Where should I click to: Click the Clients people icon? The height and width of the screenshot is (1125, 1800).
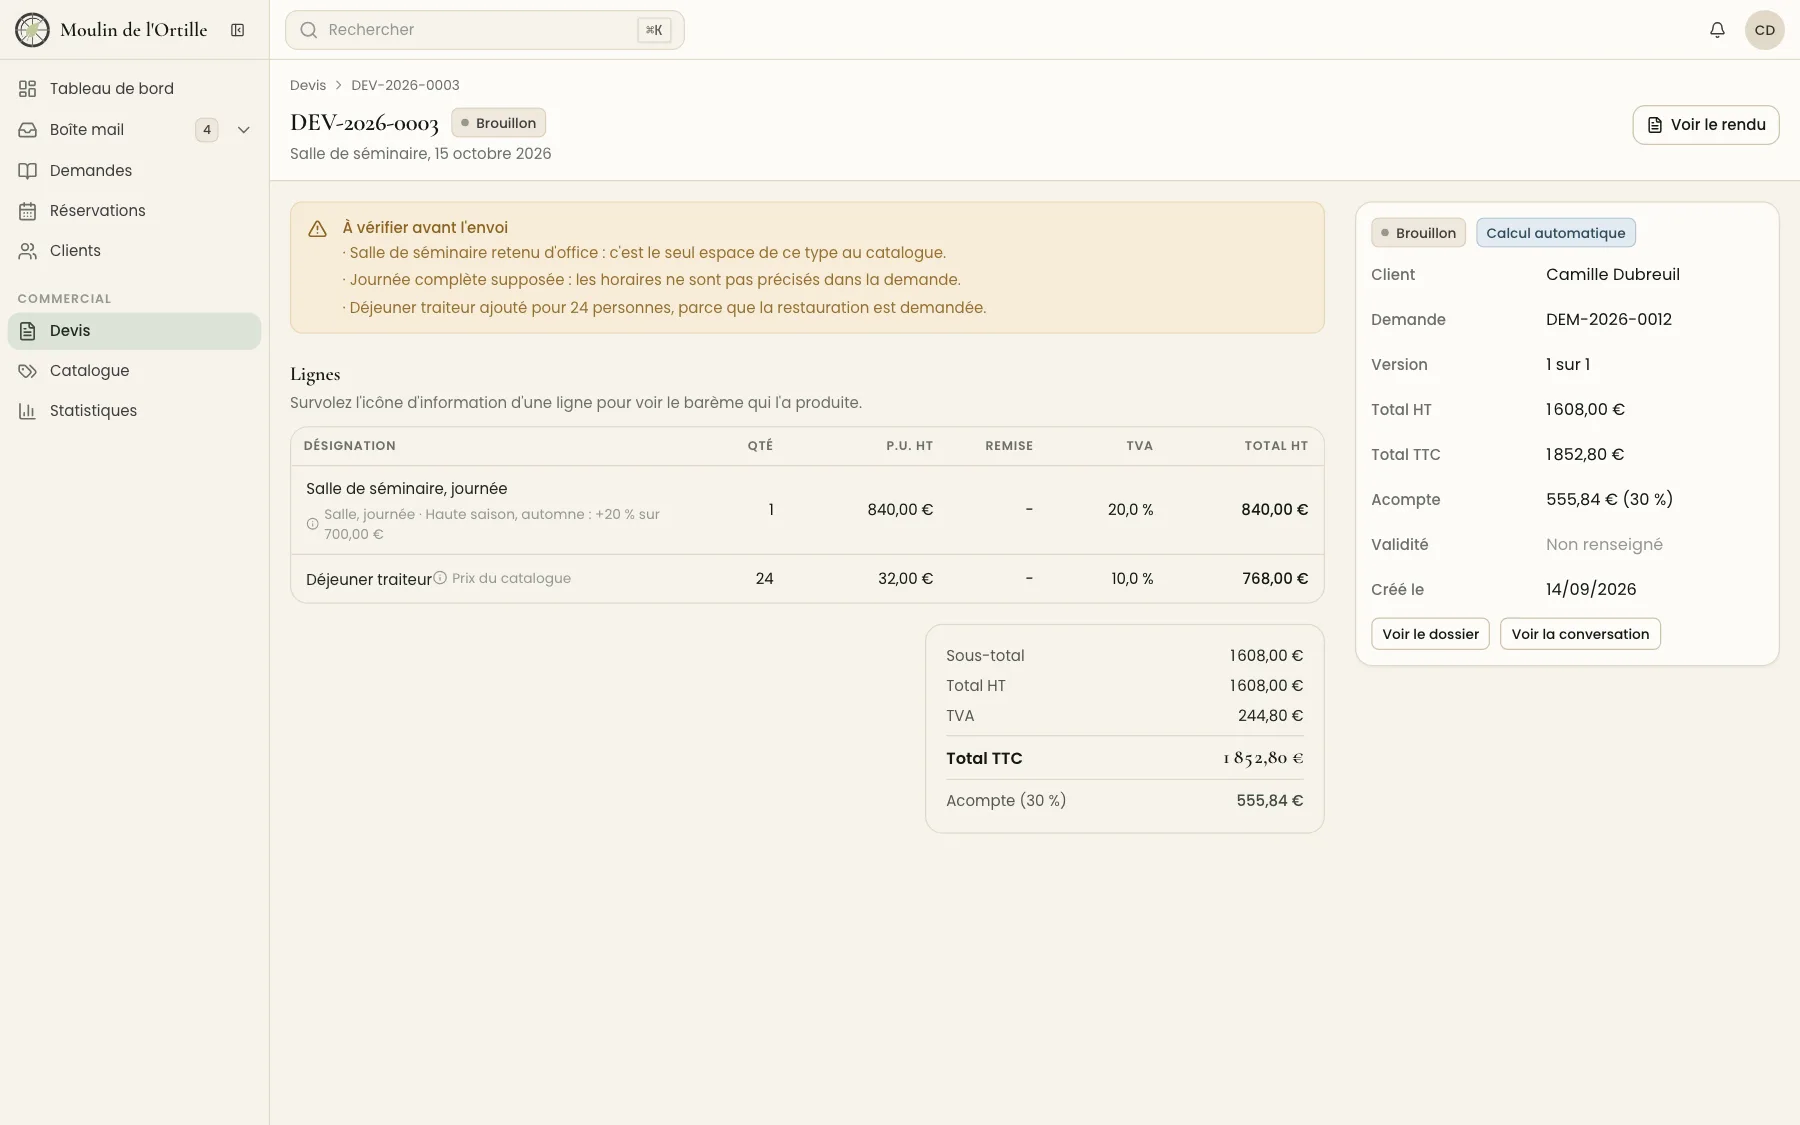[28, 251]
